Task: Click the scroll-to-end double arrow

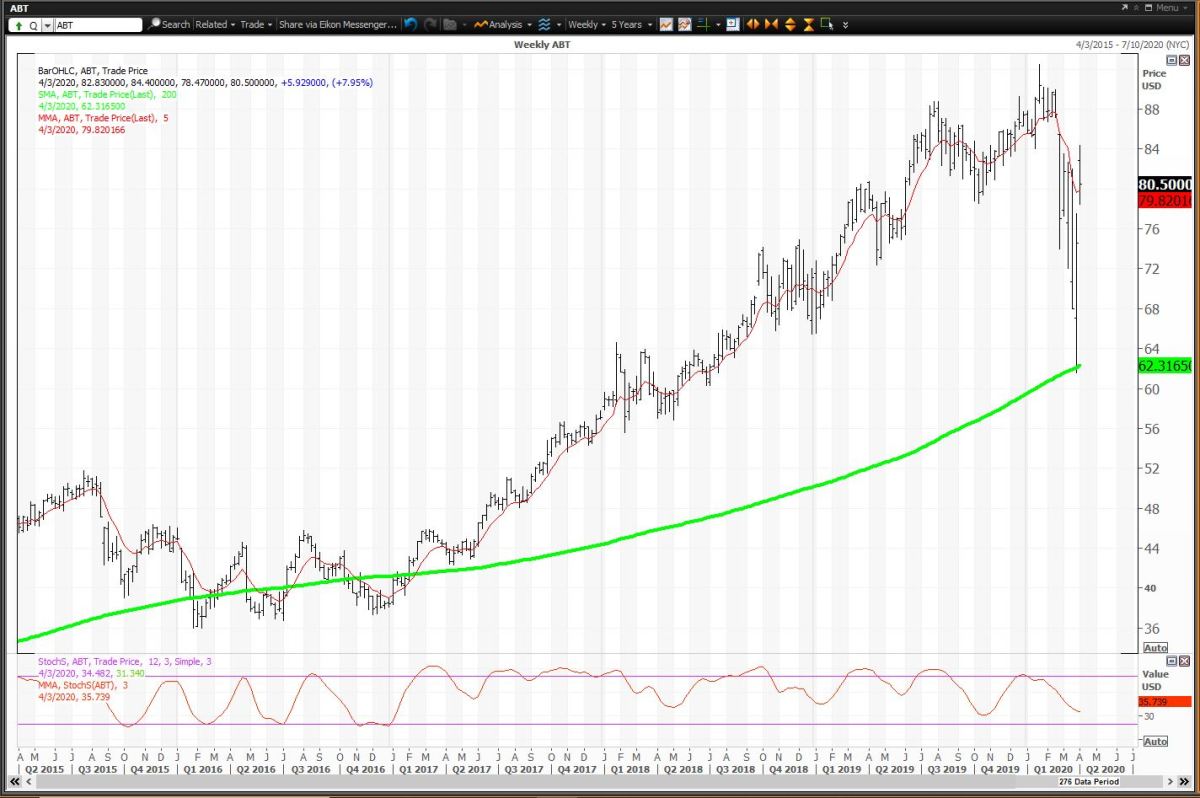Action: [1186, 780]
